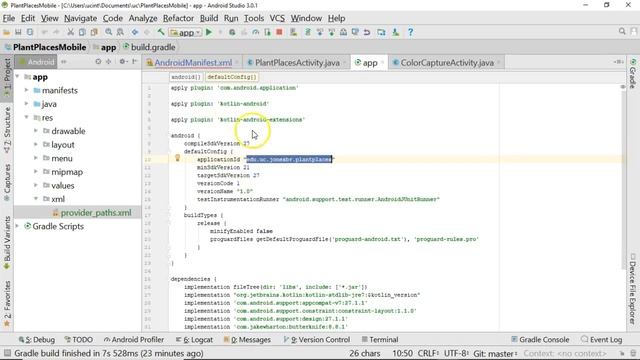
Task: Click the Save All toolbar icon
Action: click(18, 32)
